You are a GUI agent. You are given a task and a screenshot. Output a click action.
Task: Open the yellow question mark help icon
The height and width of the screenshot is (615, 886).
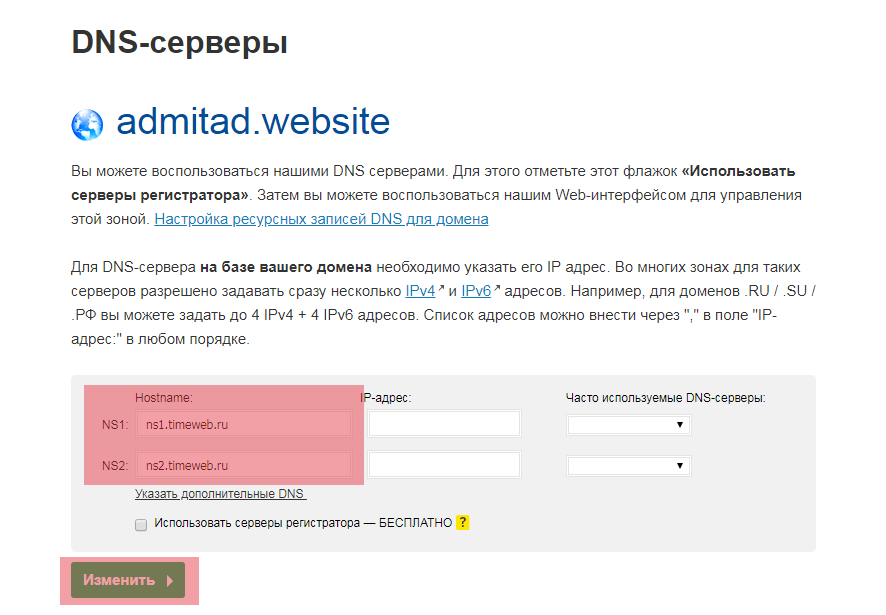click(462, 523)
